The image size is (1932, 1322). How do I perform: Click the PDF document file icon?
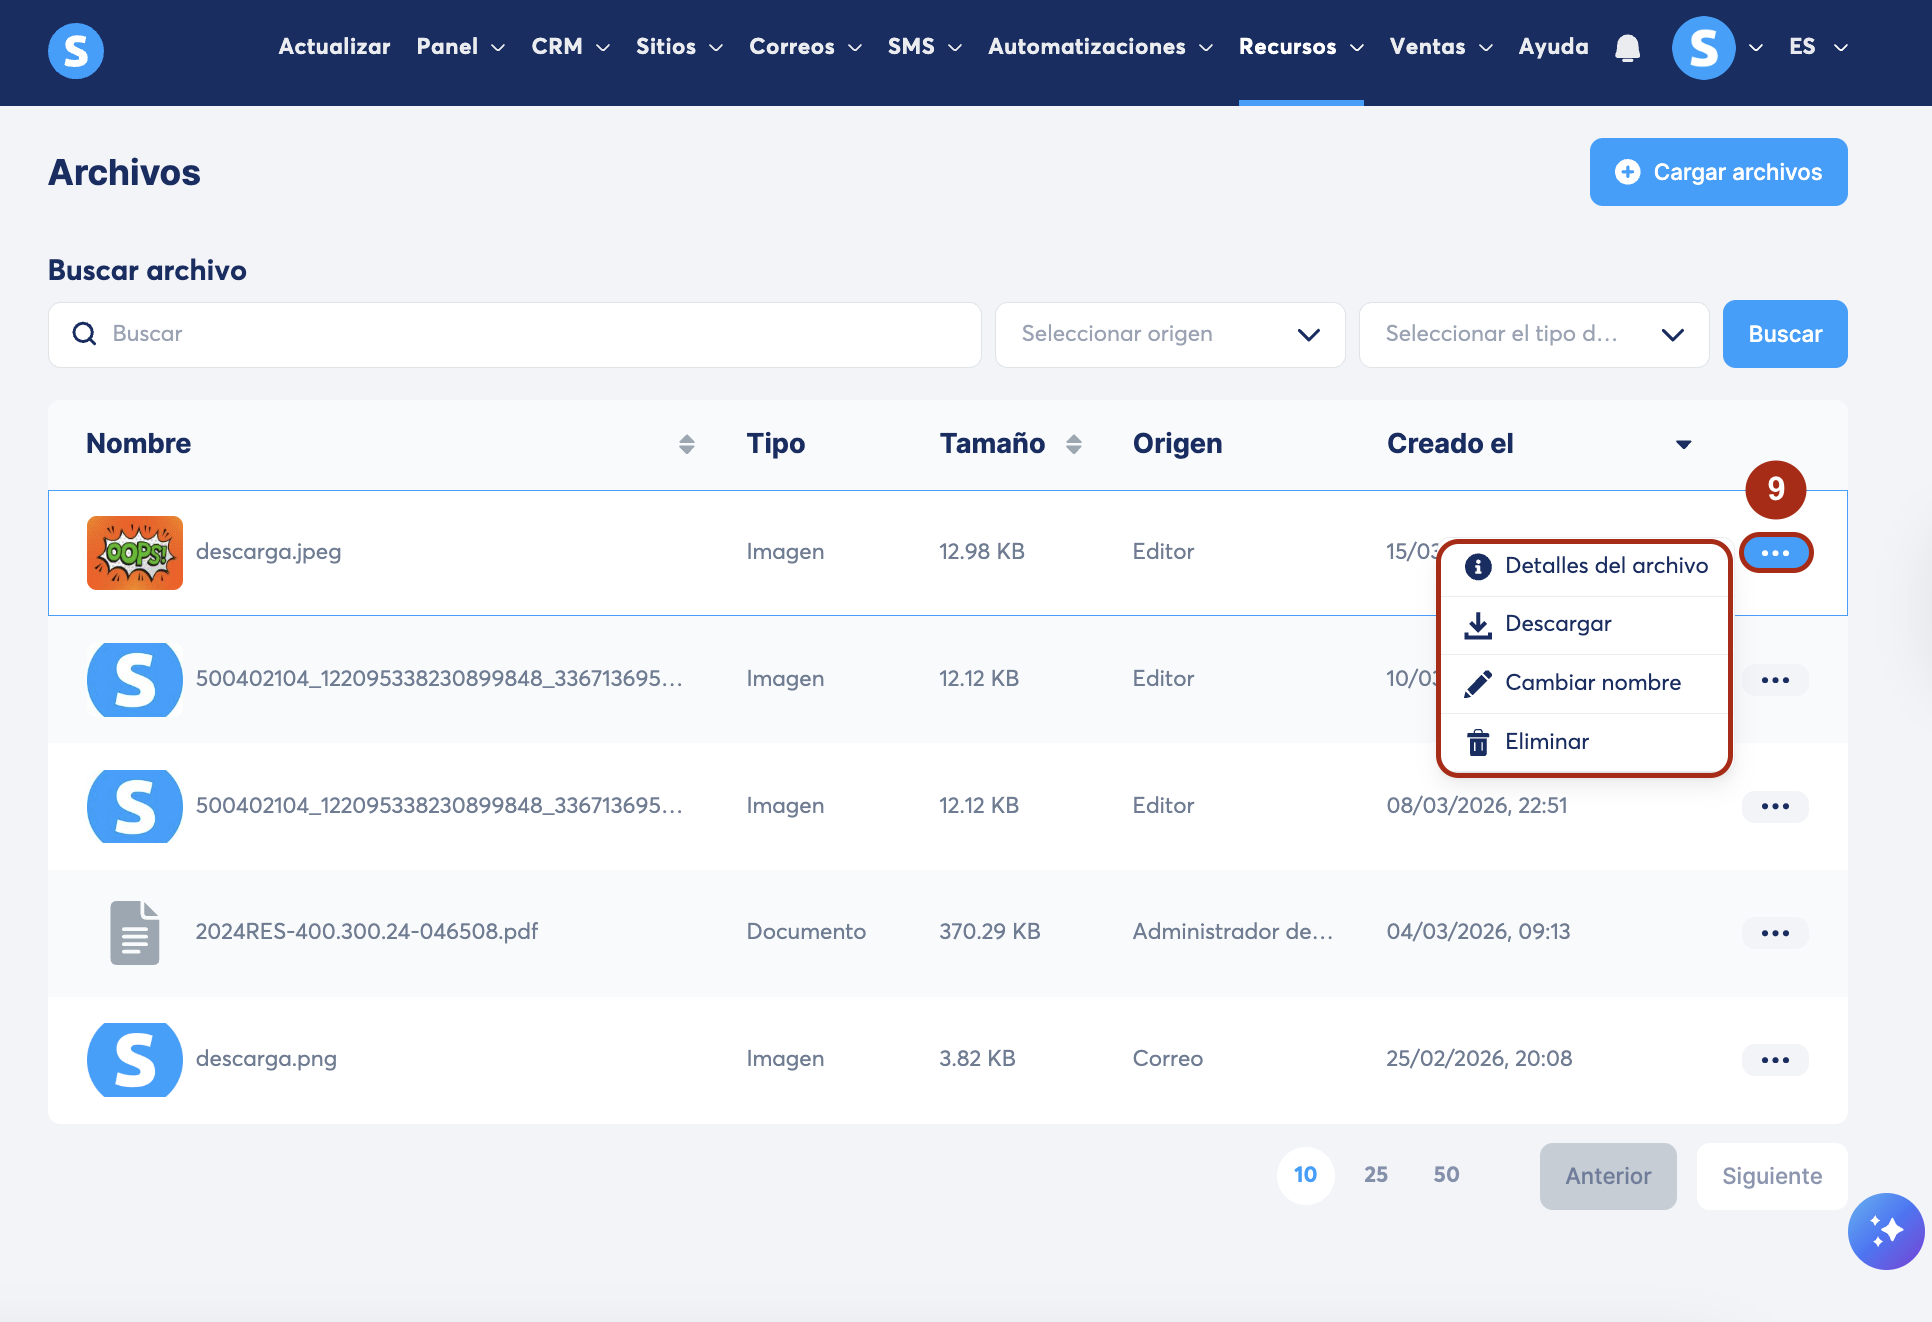coord(135,932)
